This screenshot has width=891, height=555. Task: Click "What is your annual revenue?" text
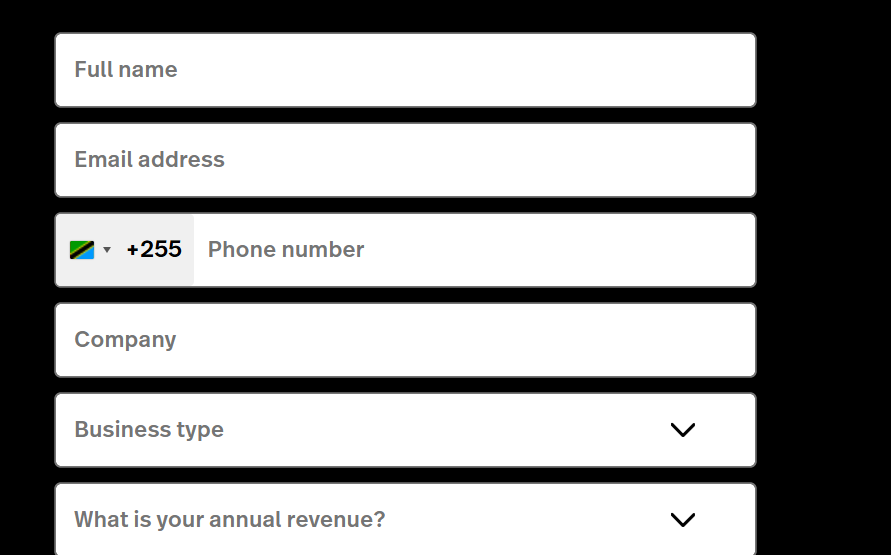[230, 519]
